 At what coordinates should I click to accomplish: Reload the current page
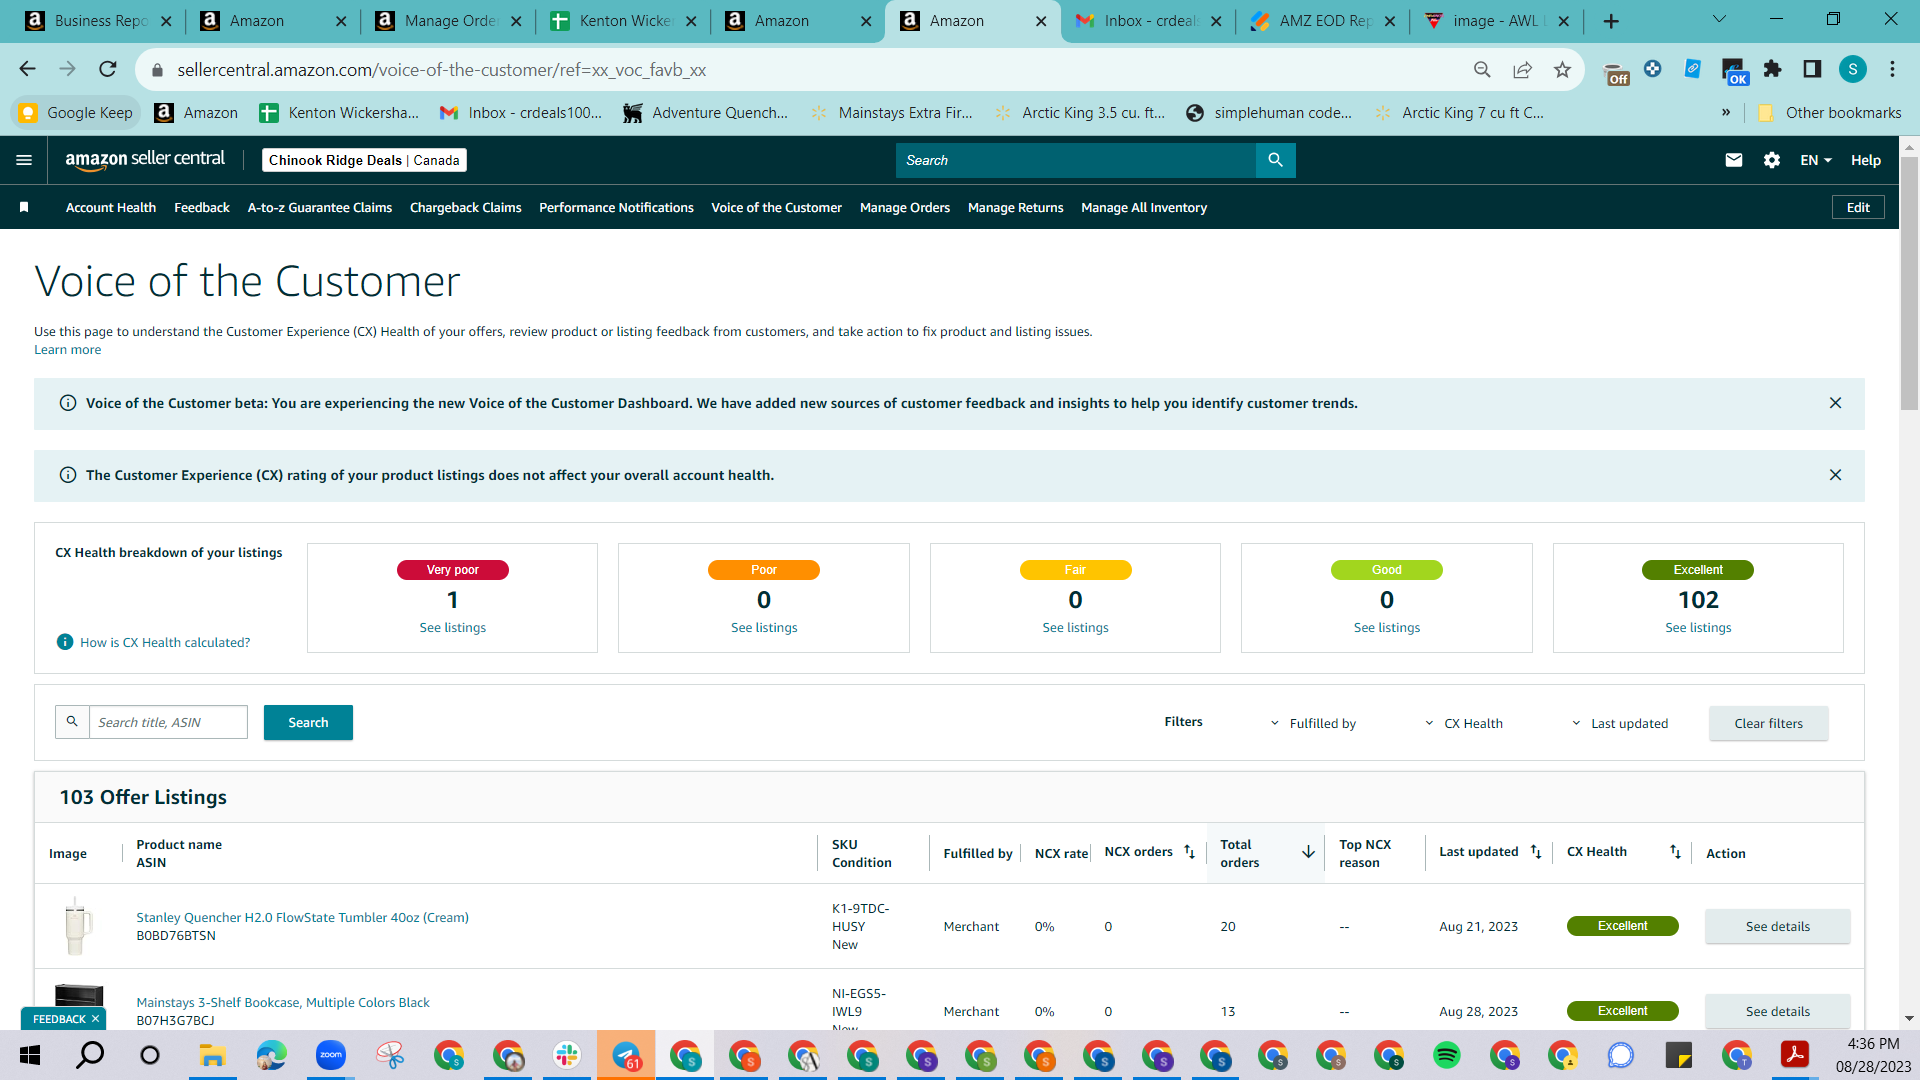click(x=108, y=69)
